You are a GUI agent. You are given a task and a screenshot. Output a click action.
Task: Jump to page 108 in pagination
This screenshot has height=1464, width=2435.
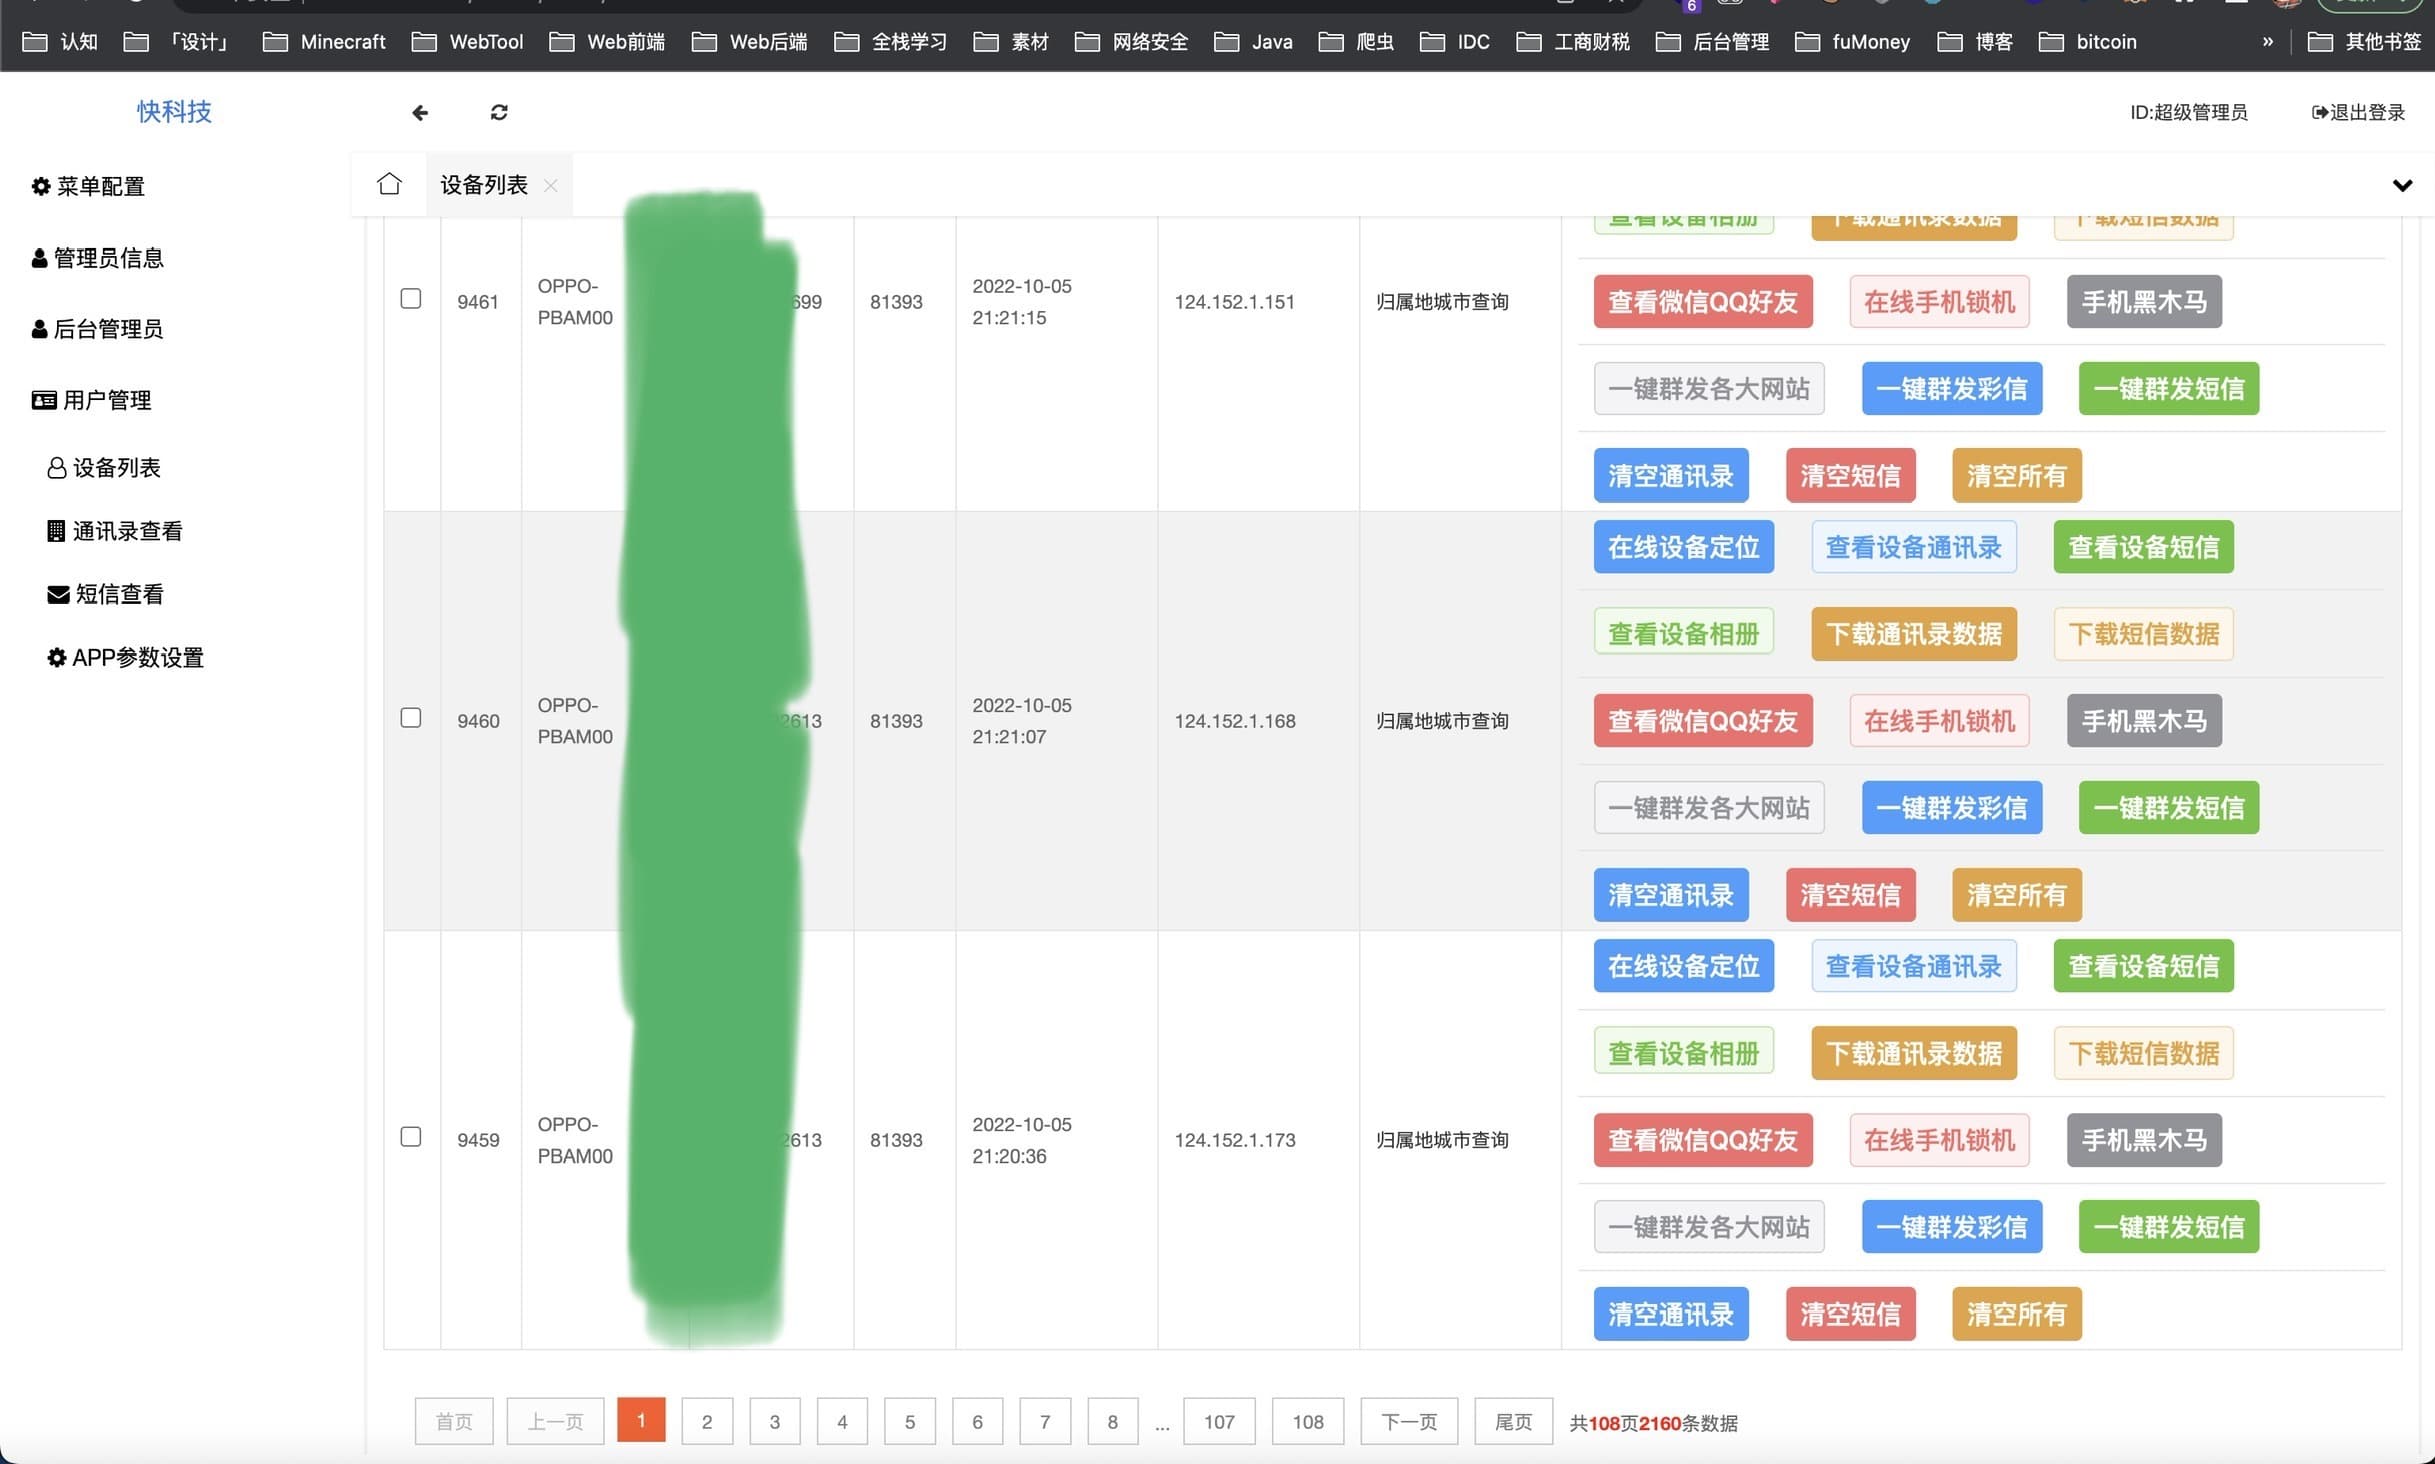pos(1307,1421)
